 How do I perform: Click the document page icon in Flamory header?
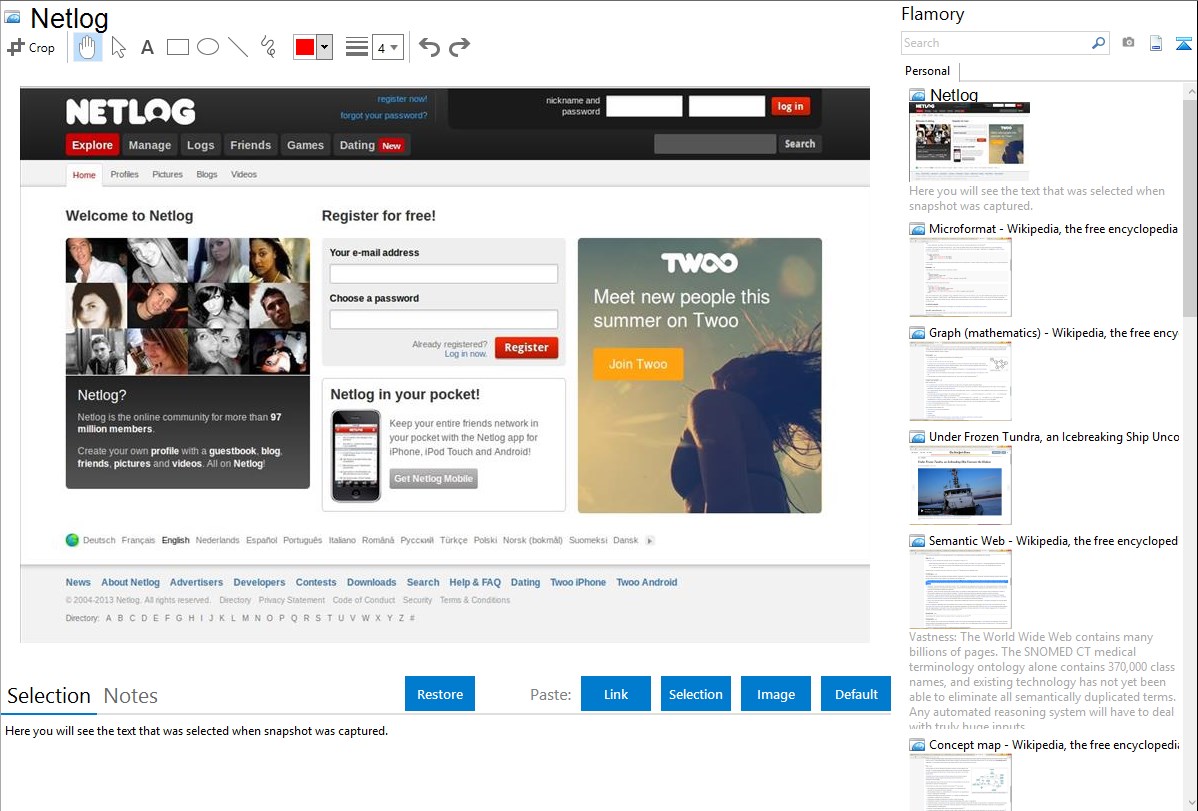click(x=1156, y=43)
